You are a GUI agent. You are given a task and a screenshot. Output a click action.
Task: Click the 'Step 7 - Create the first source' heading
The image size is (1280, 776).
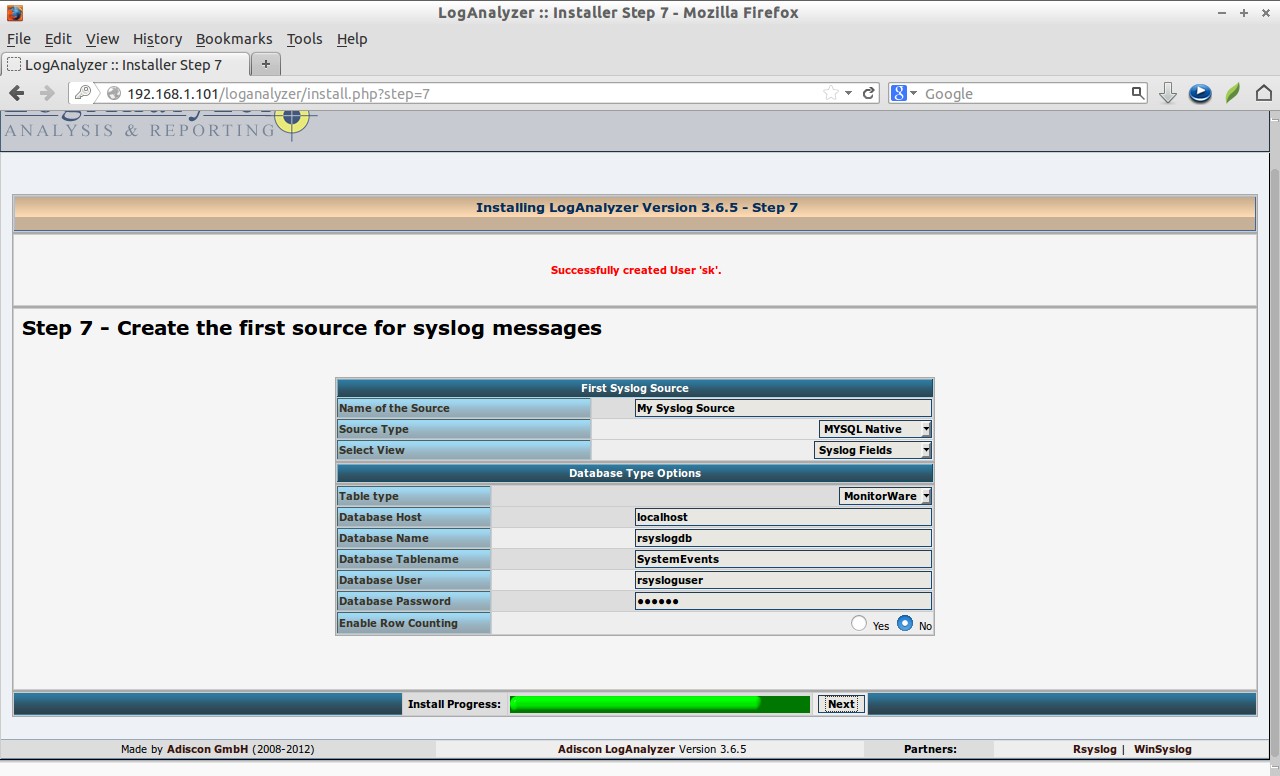pos(312,328)
